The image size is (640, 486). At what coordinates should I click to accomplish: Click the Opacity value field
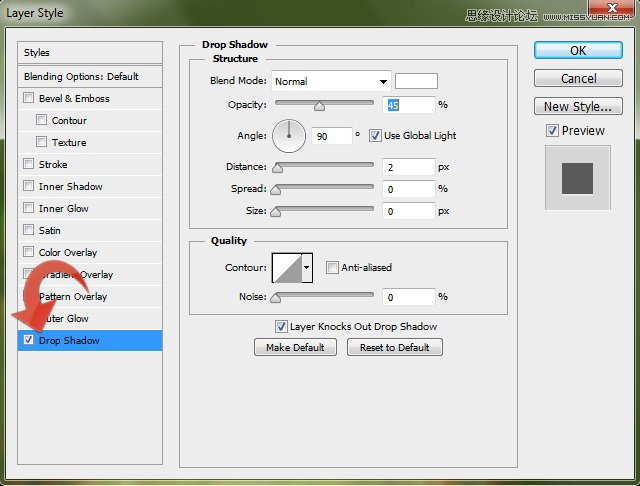click(409, 105)
